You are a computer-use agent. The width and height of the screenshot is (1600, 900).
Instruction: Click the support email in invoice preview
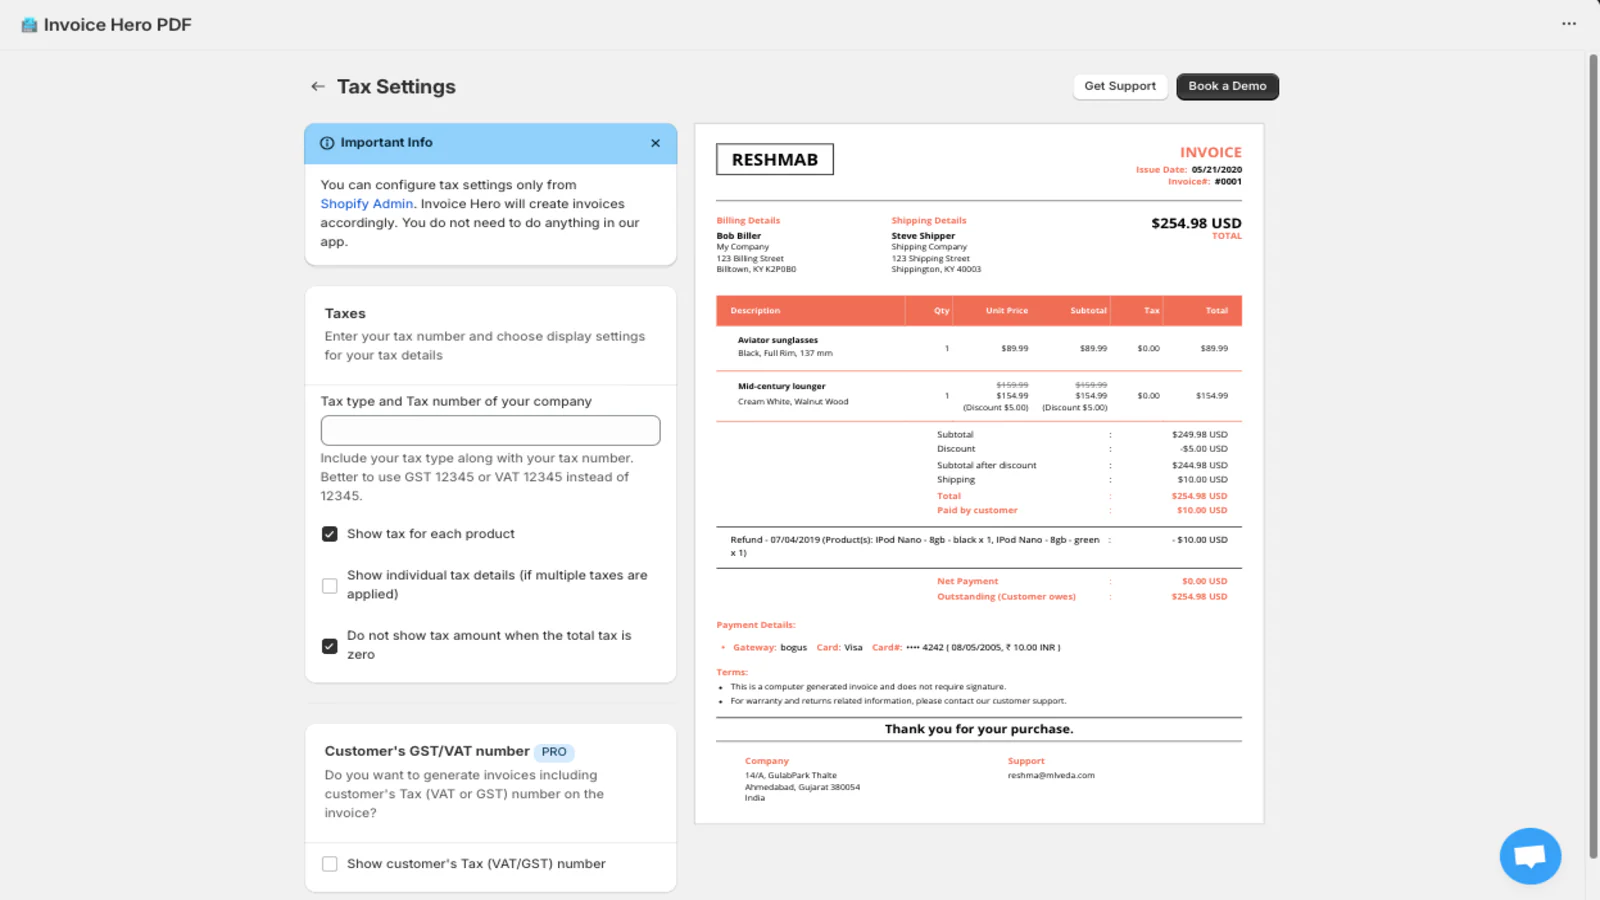pos(1050,775)
